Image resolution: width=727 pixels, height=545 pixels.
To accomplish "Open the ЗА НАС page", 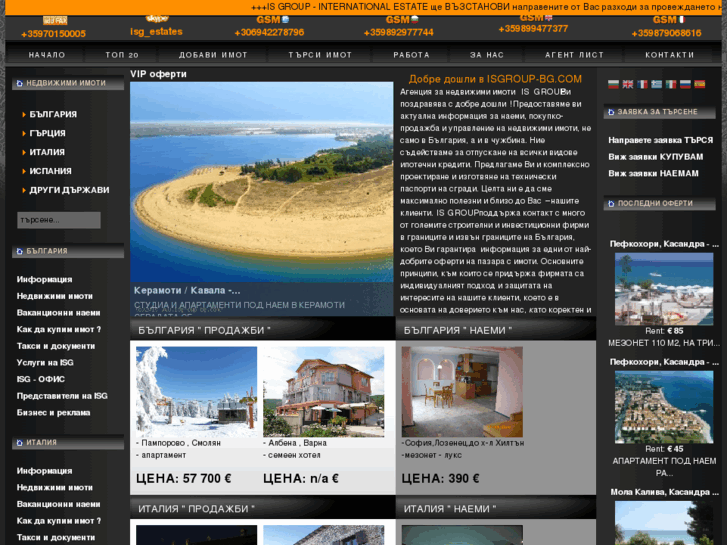I will click(x=486, y=55).
